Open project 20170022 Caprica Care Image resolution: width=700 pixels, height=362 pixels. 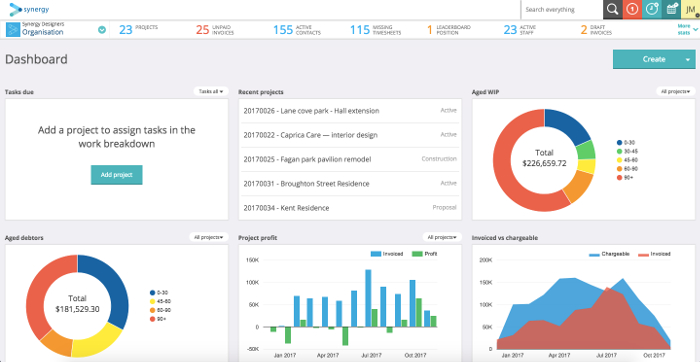350,135
